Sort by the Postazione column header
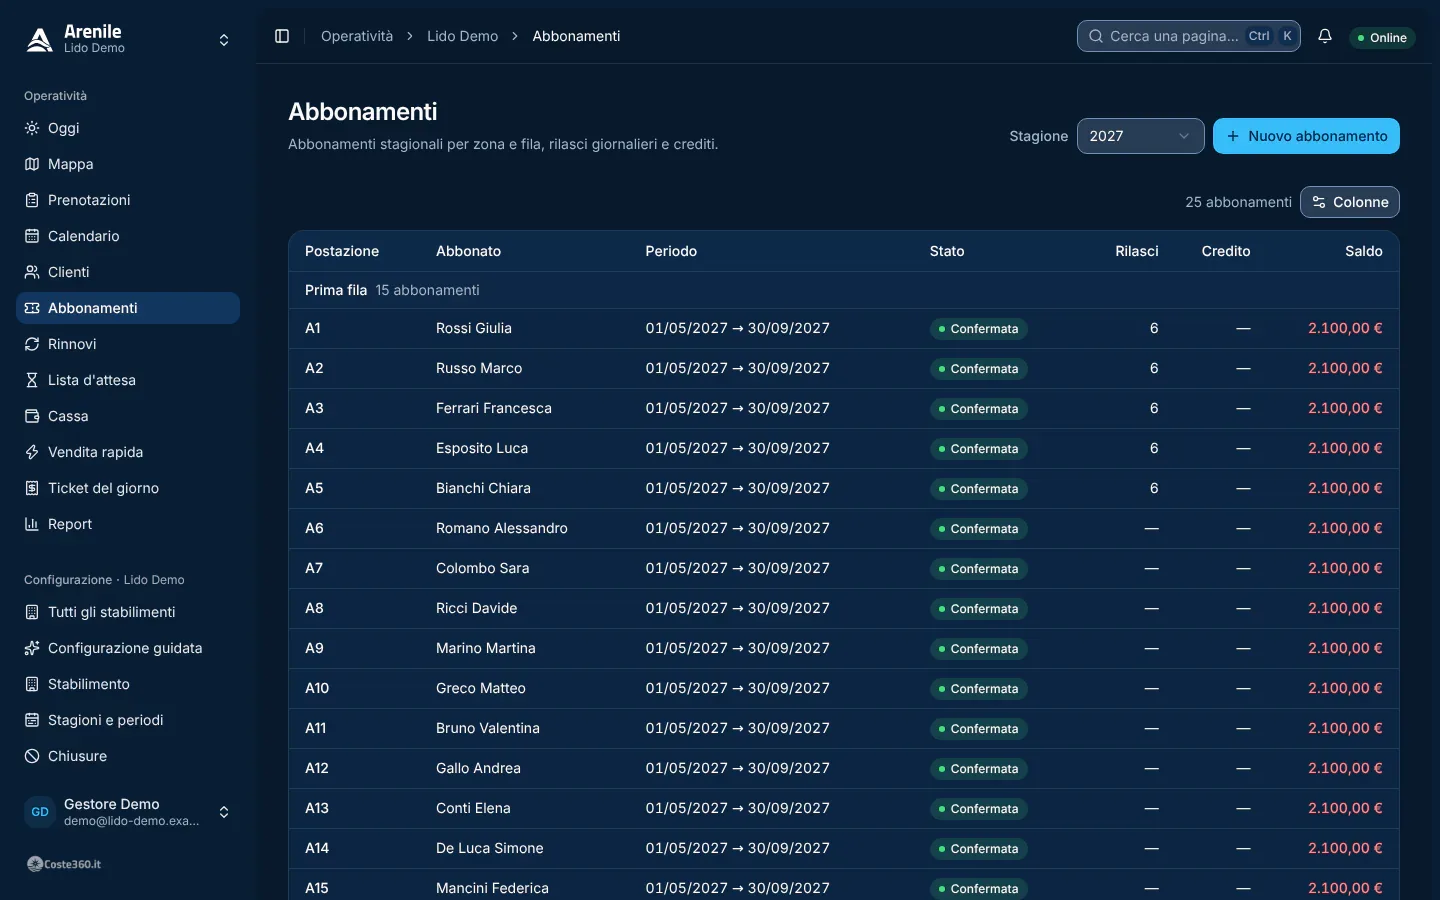The height and width of the screenshot is (900, 1440). [342, 251]
